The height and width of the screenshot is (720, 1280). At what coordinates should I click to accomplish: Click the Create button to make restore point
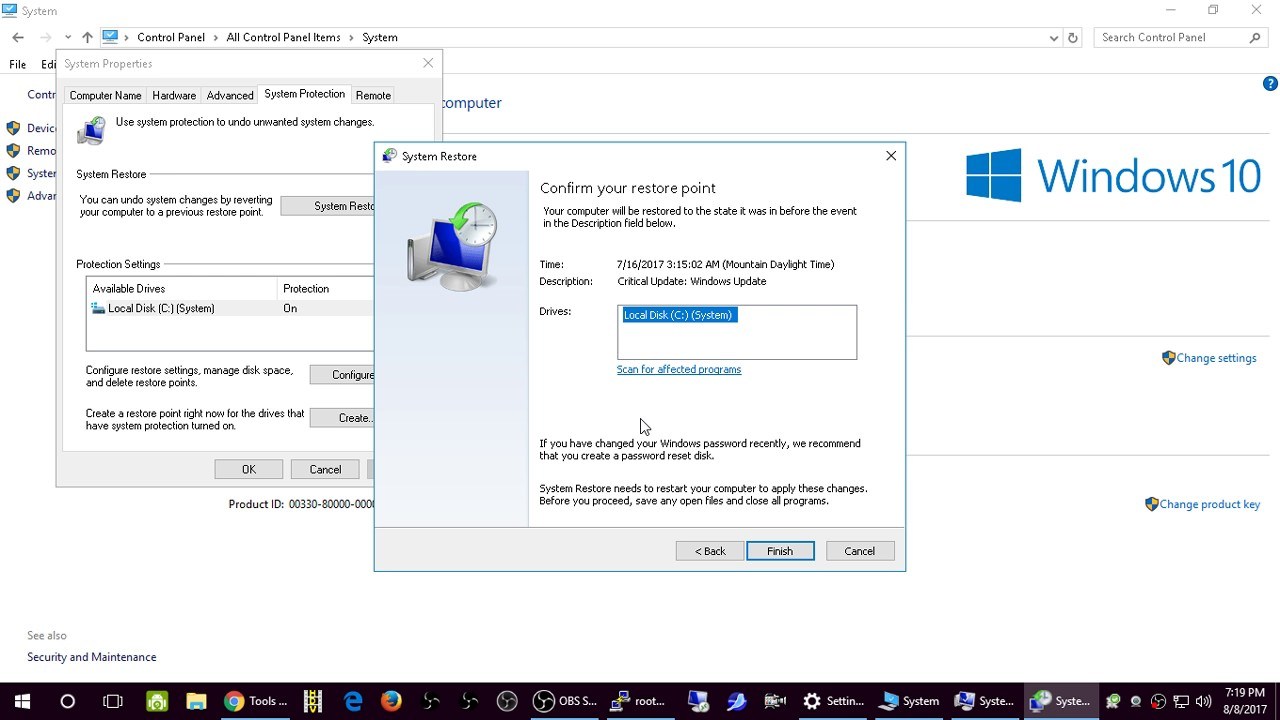[x=342, y=418]
